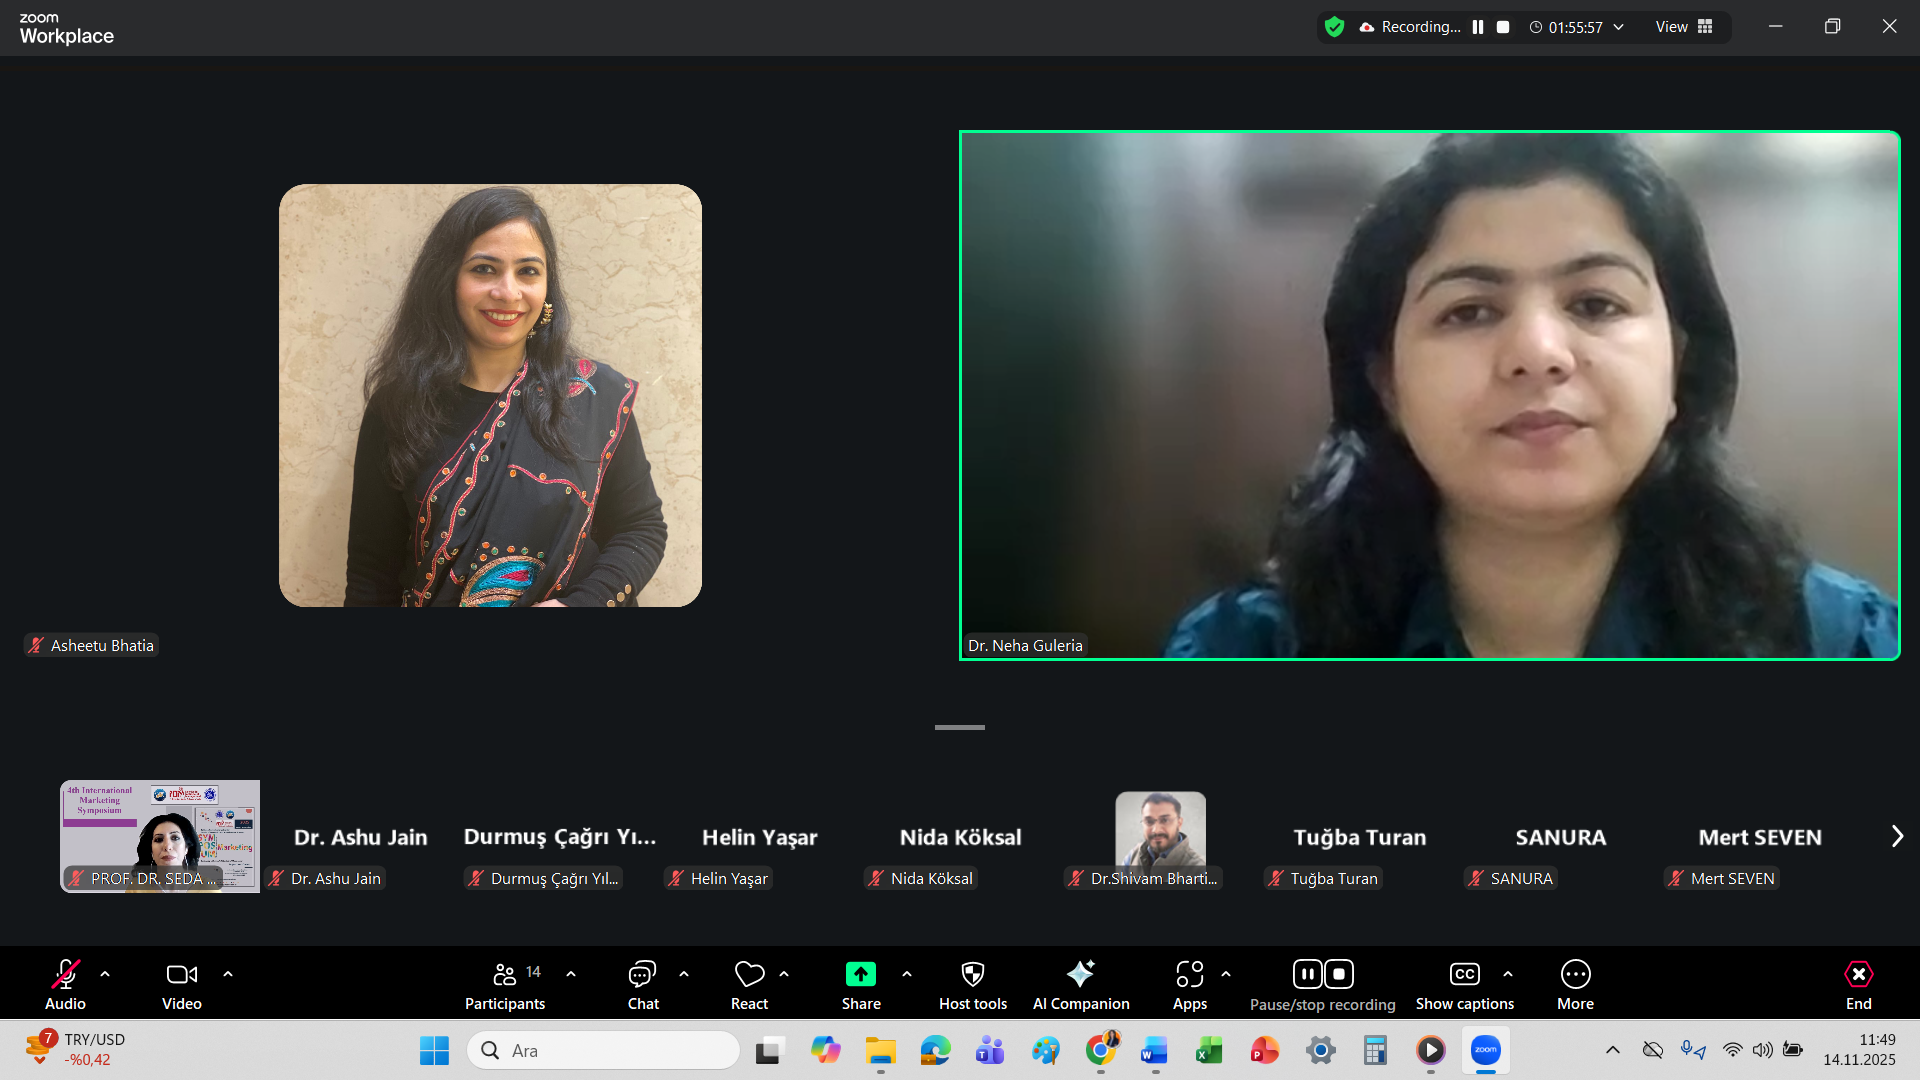Open the More options icon

1575,974
